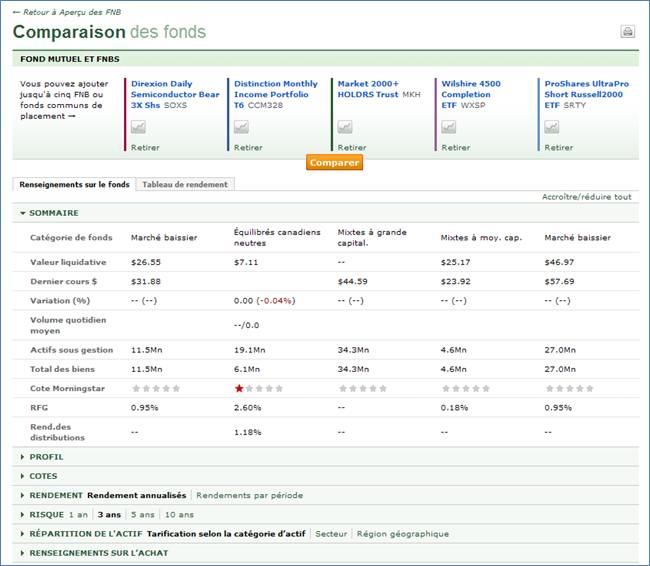650x566 pixels.
Task: Click the Mixtes à moy. cap. category cell
Action: [x=481, y=238]
